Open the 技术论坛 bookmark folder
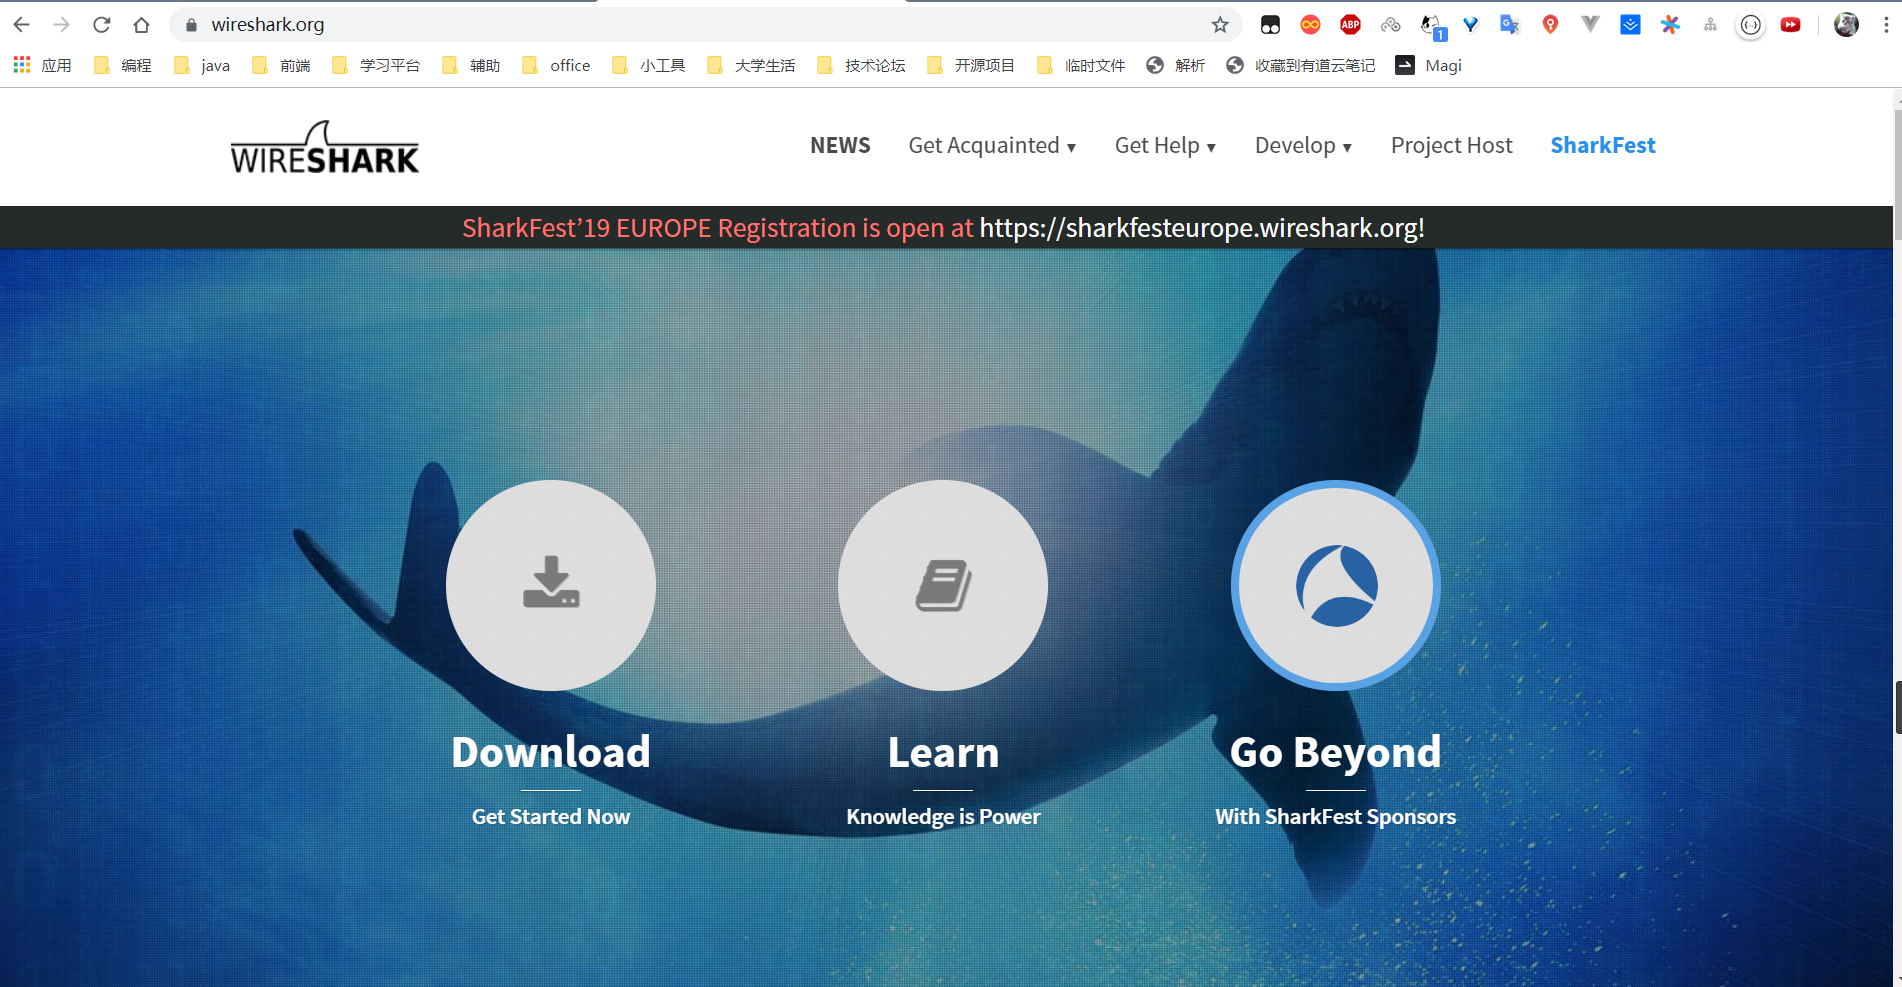The height and width of the screenshot is (987, 1902). [x=861, y=65]
